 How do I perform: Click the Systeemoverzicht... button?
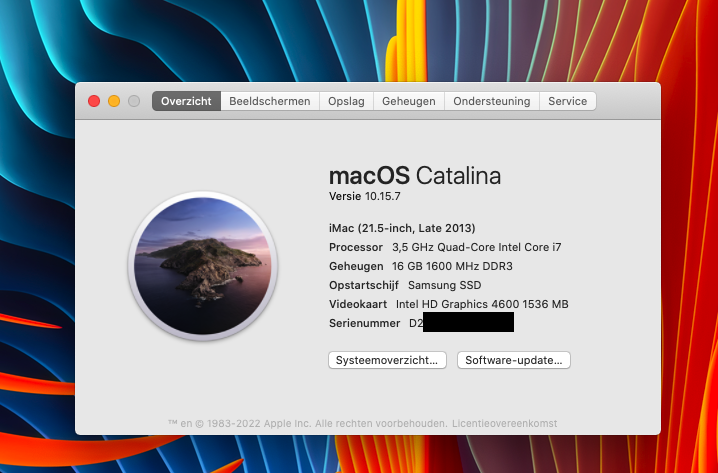coord(387,360)
